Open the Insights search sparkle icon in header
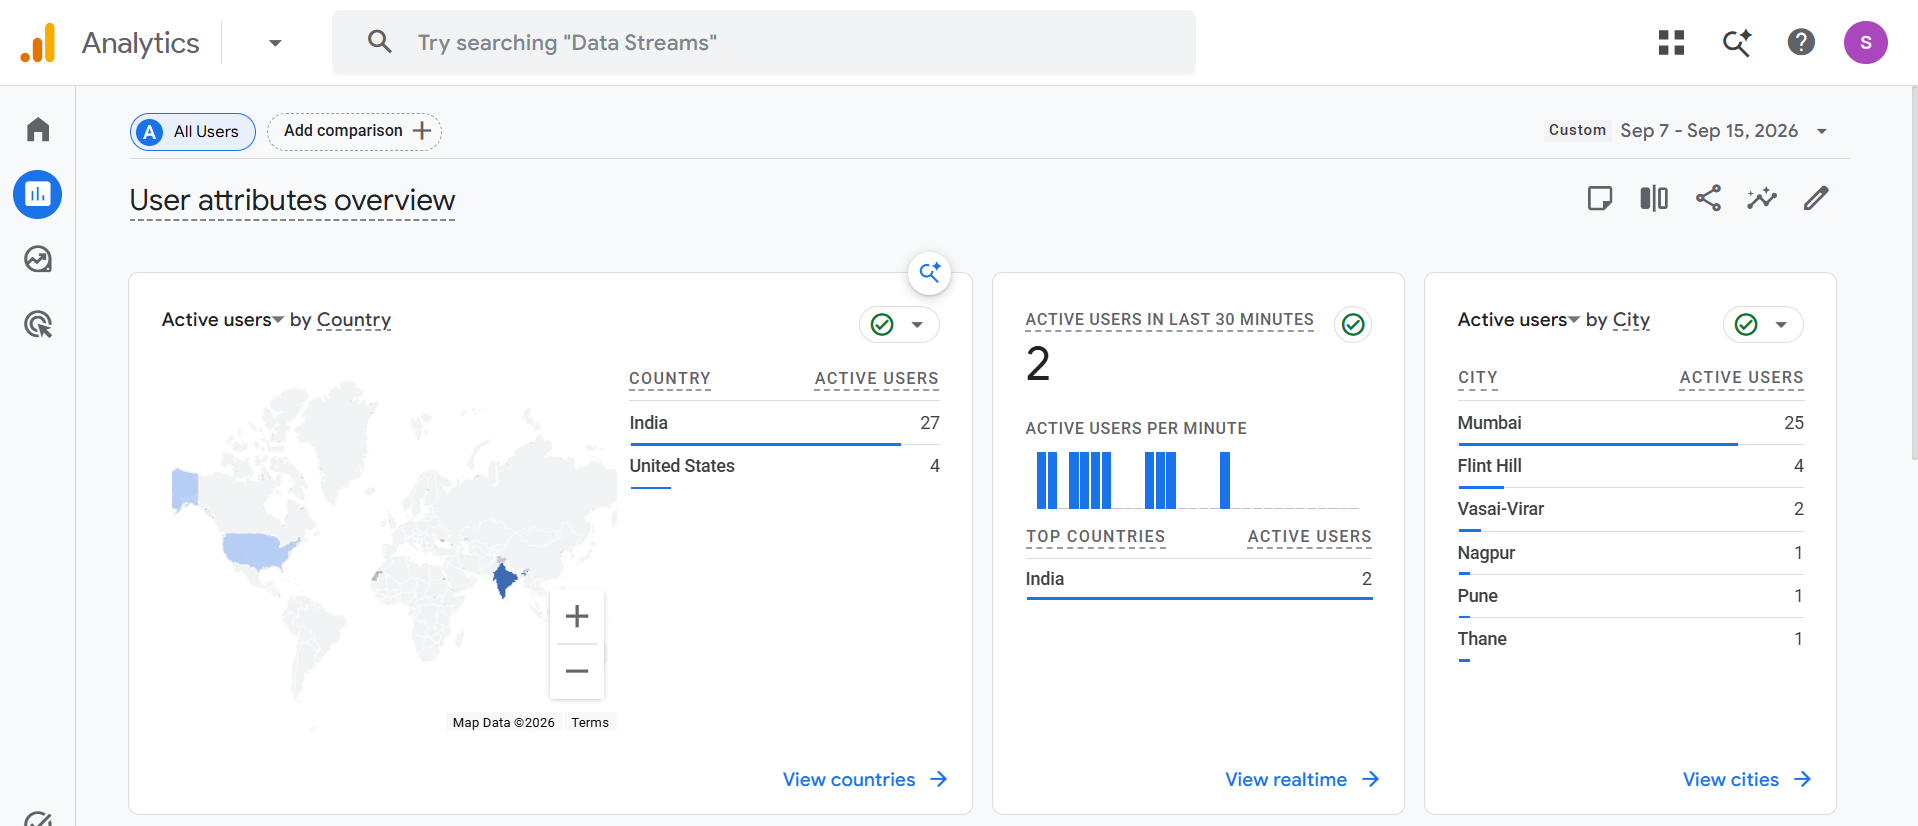Screen dimensions: 1918x826 1736,42
